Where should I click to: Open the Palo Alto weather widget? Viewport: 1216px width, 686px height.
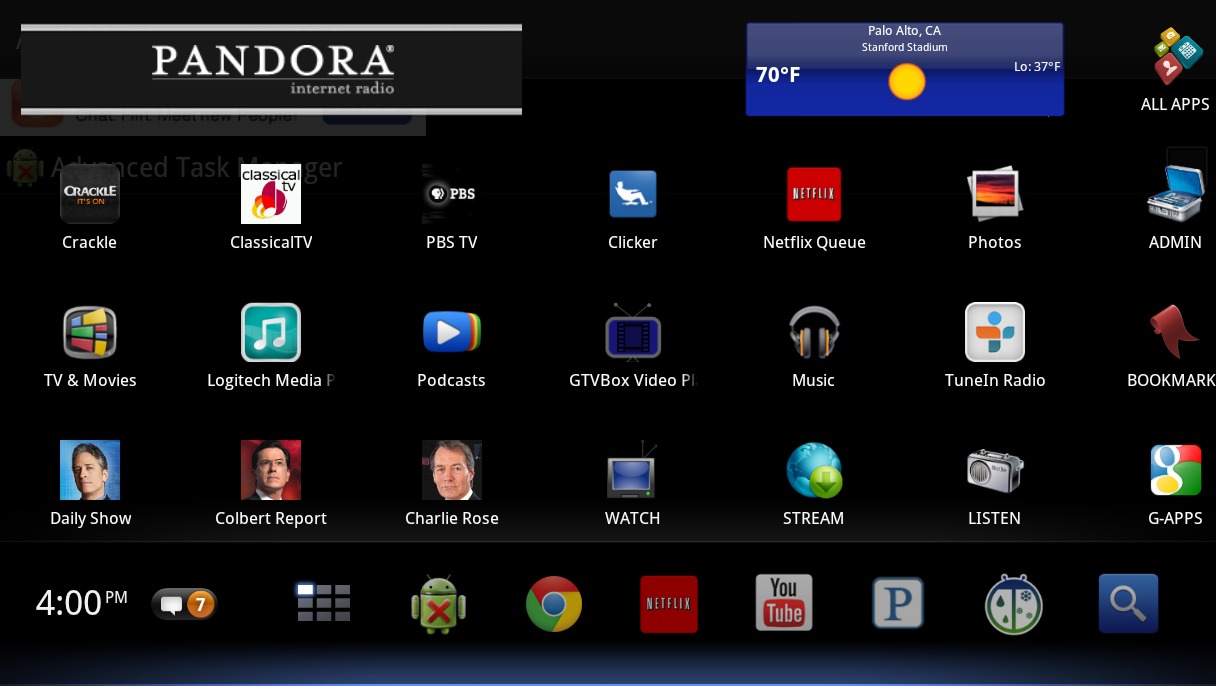tap(904, 69)
